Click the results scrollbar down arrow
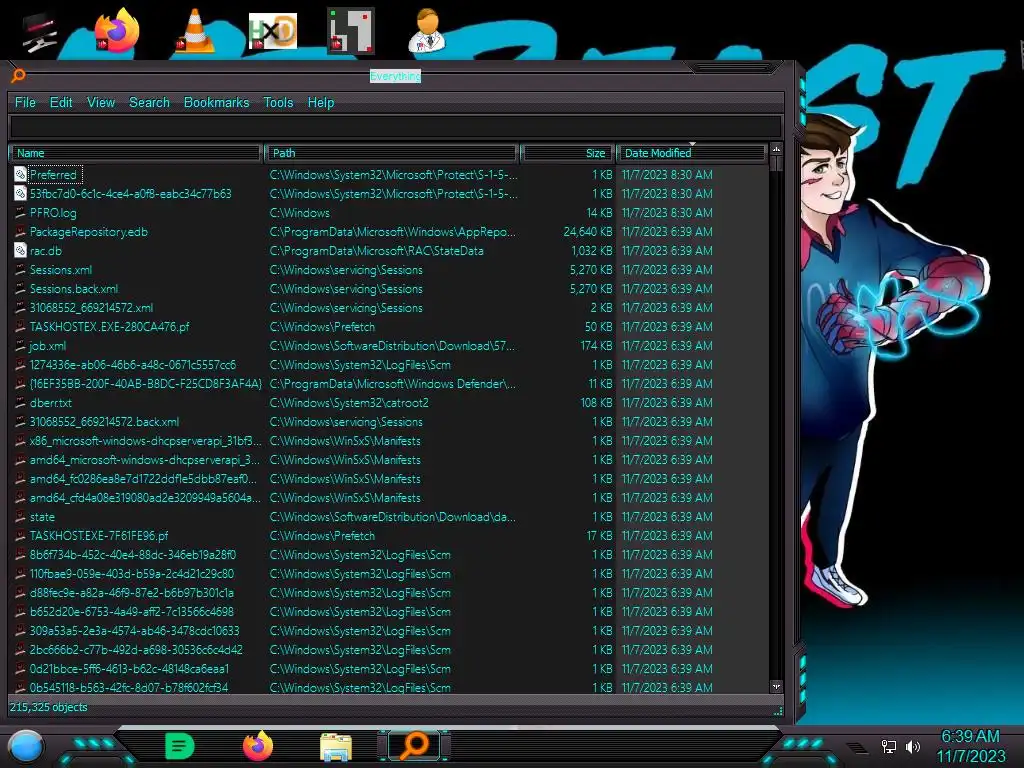Screen dimensions: 1024x768 (x=776, y=686)
